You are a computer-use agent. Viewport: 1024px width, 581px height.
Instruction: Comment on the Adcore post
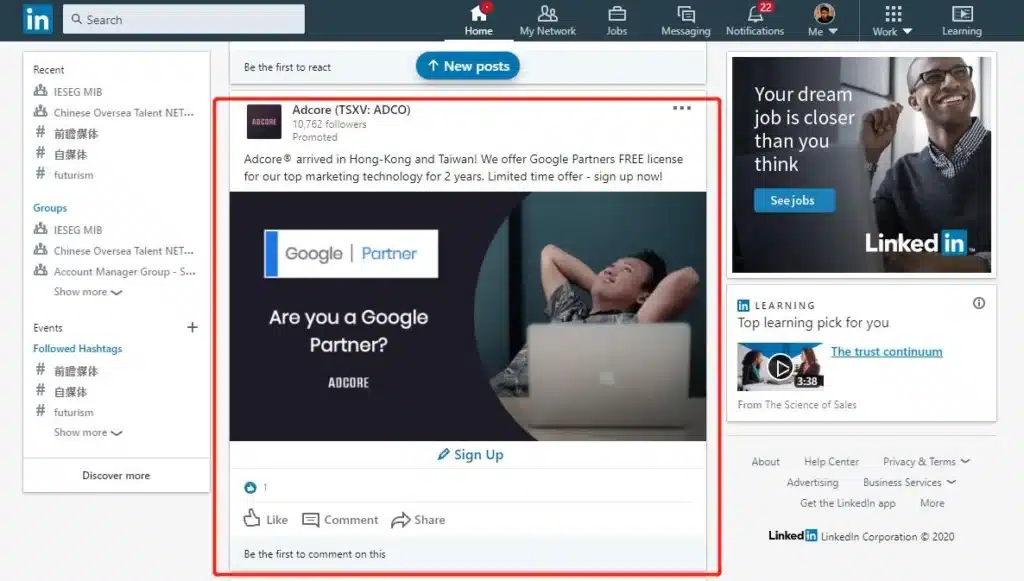pos(340,520)
